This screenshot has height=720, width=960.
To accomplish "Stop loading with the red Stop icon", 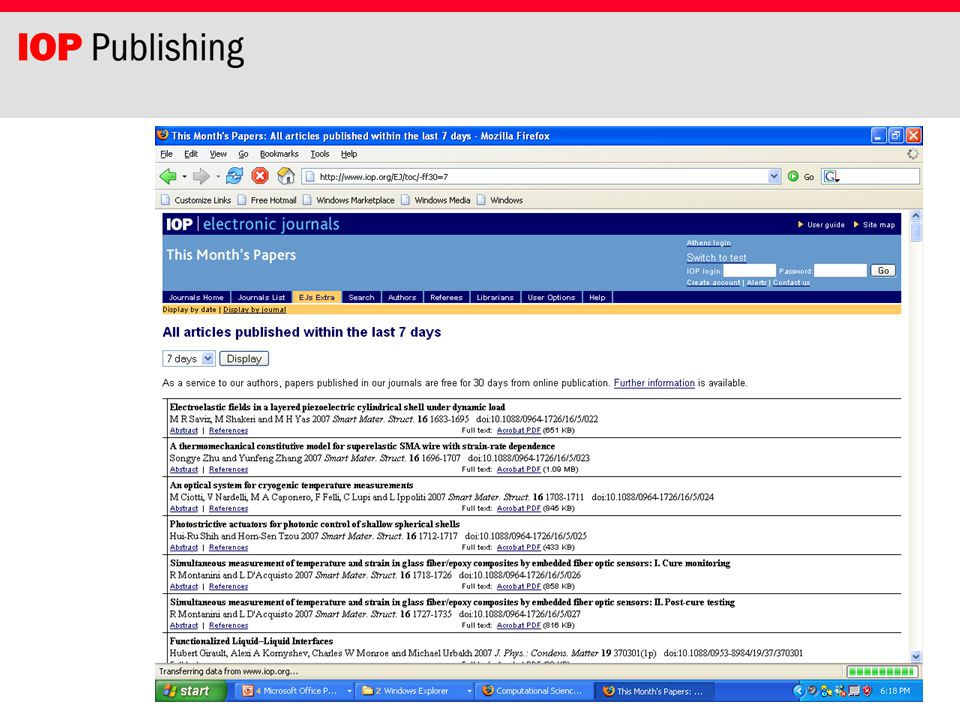I will (260, 176).
